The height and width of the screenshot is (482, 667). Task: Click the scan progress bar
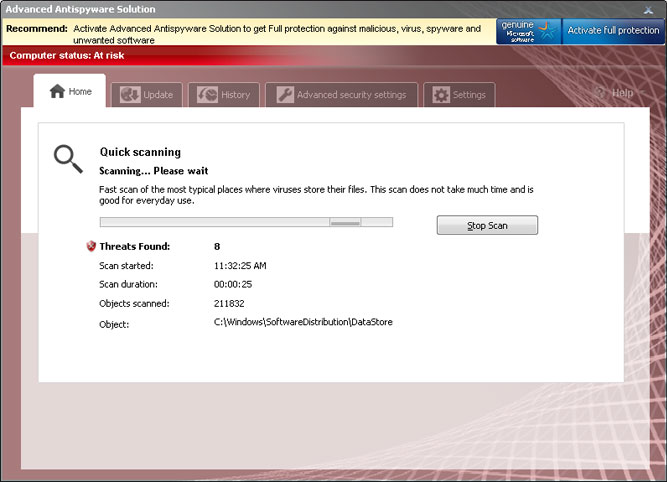pos(246,222)
